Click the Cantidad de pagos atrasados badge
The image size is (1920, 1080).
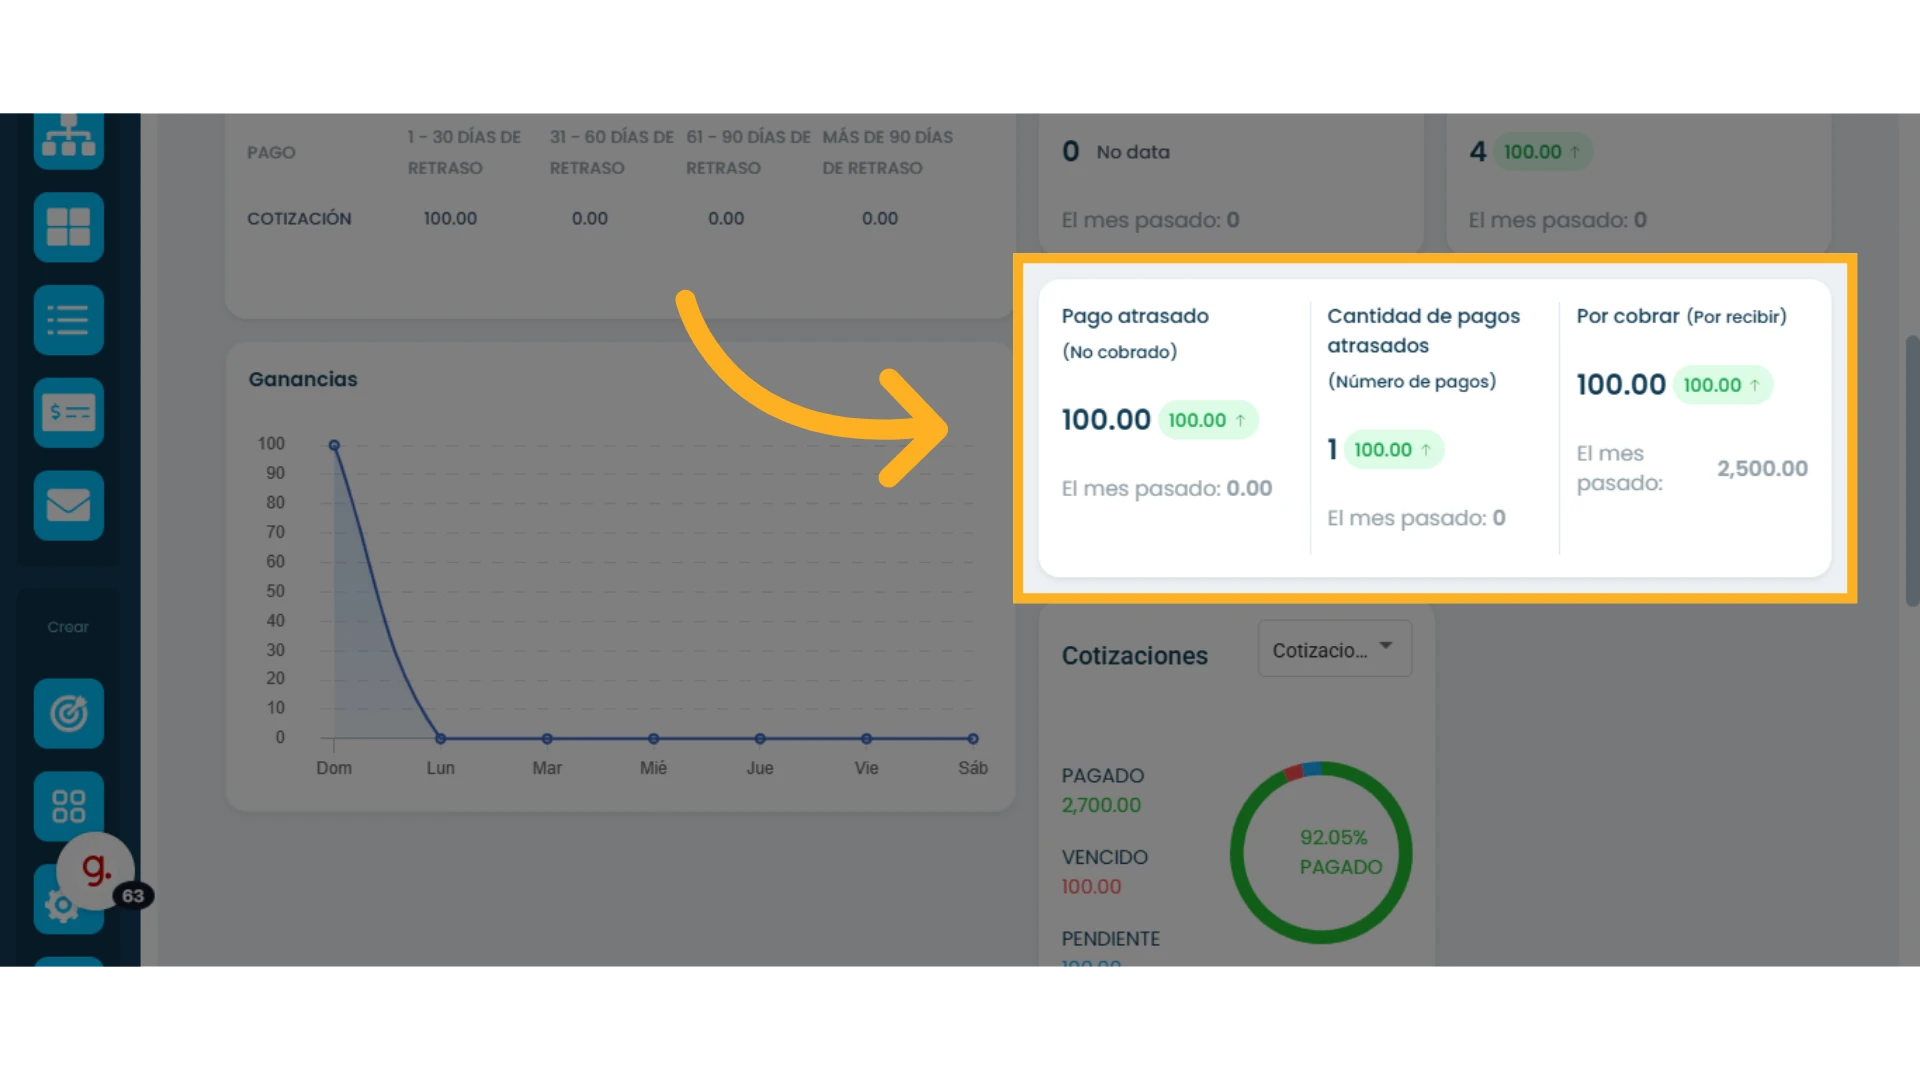pos(1394,450)
